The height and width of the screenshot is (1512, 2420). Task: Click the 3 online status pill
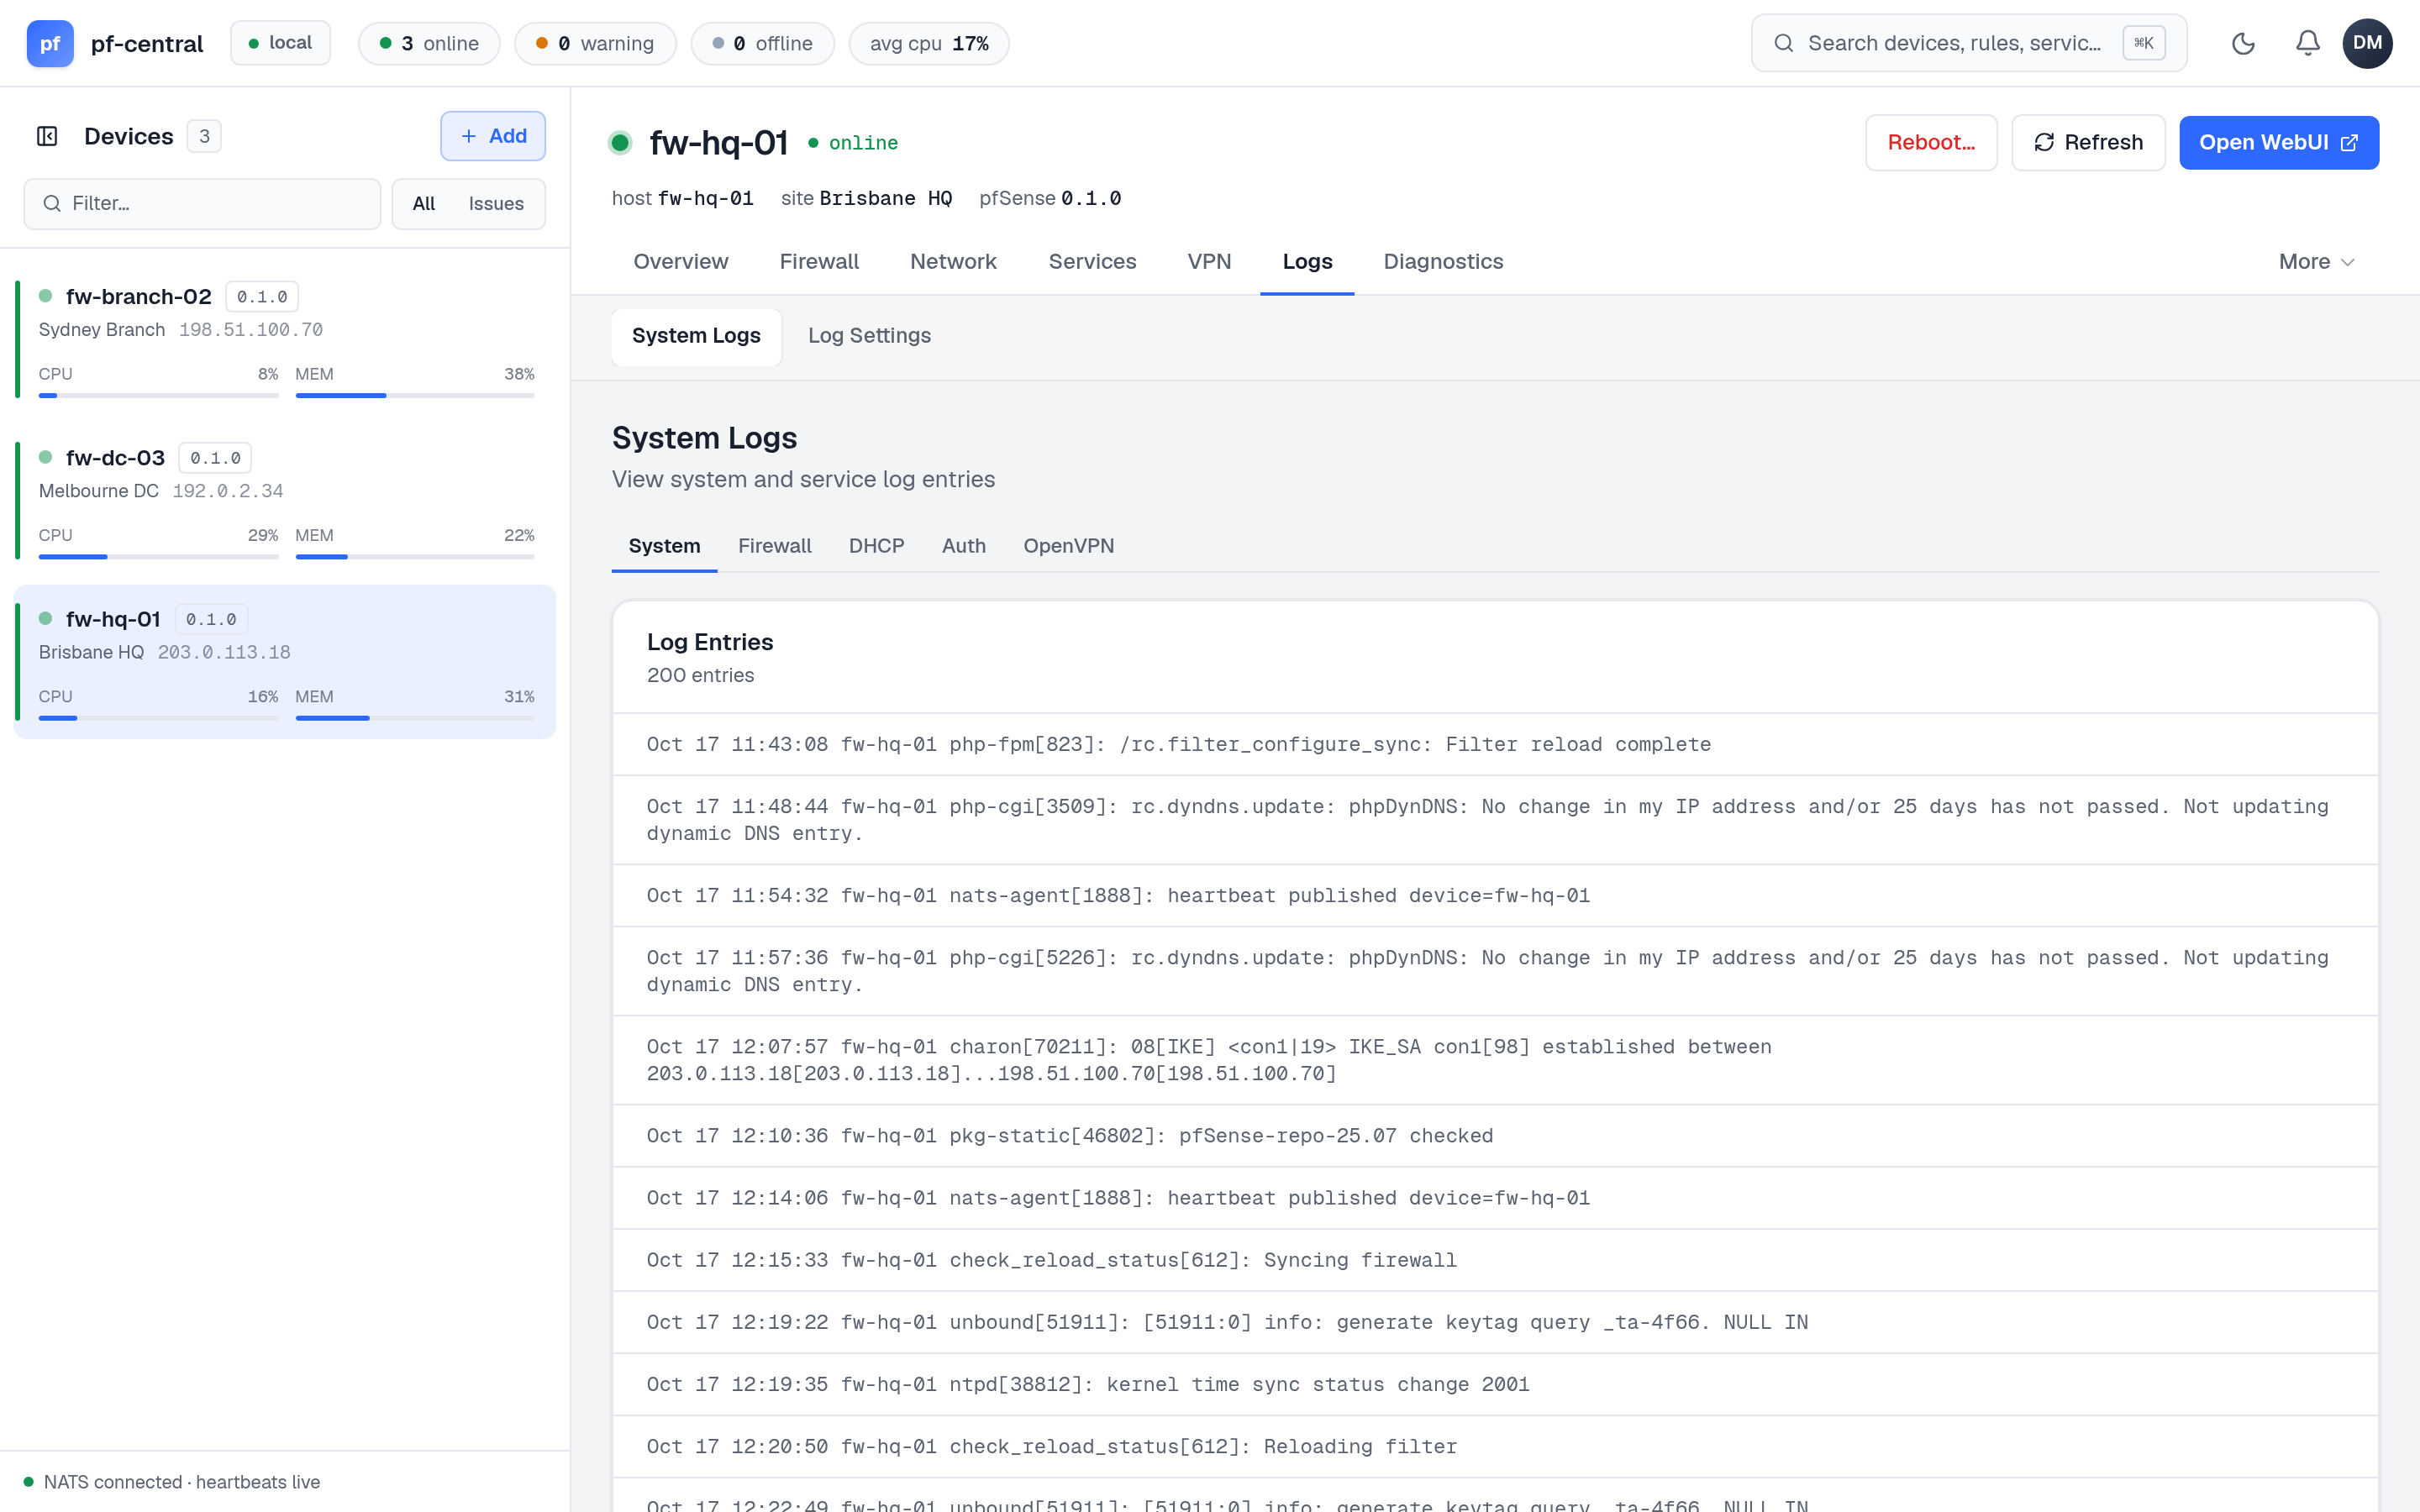pos(429,43)
